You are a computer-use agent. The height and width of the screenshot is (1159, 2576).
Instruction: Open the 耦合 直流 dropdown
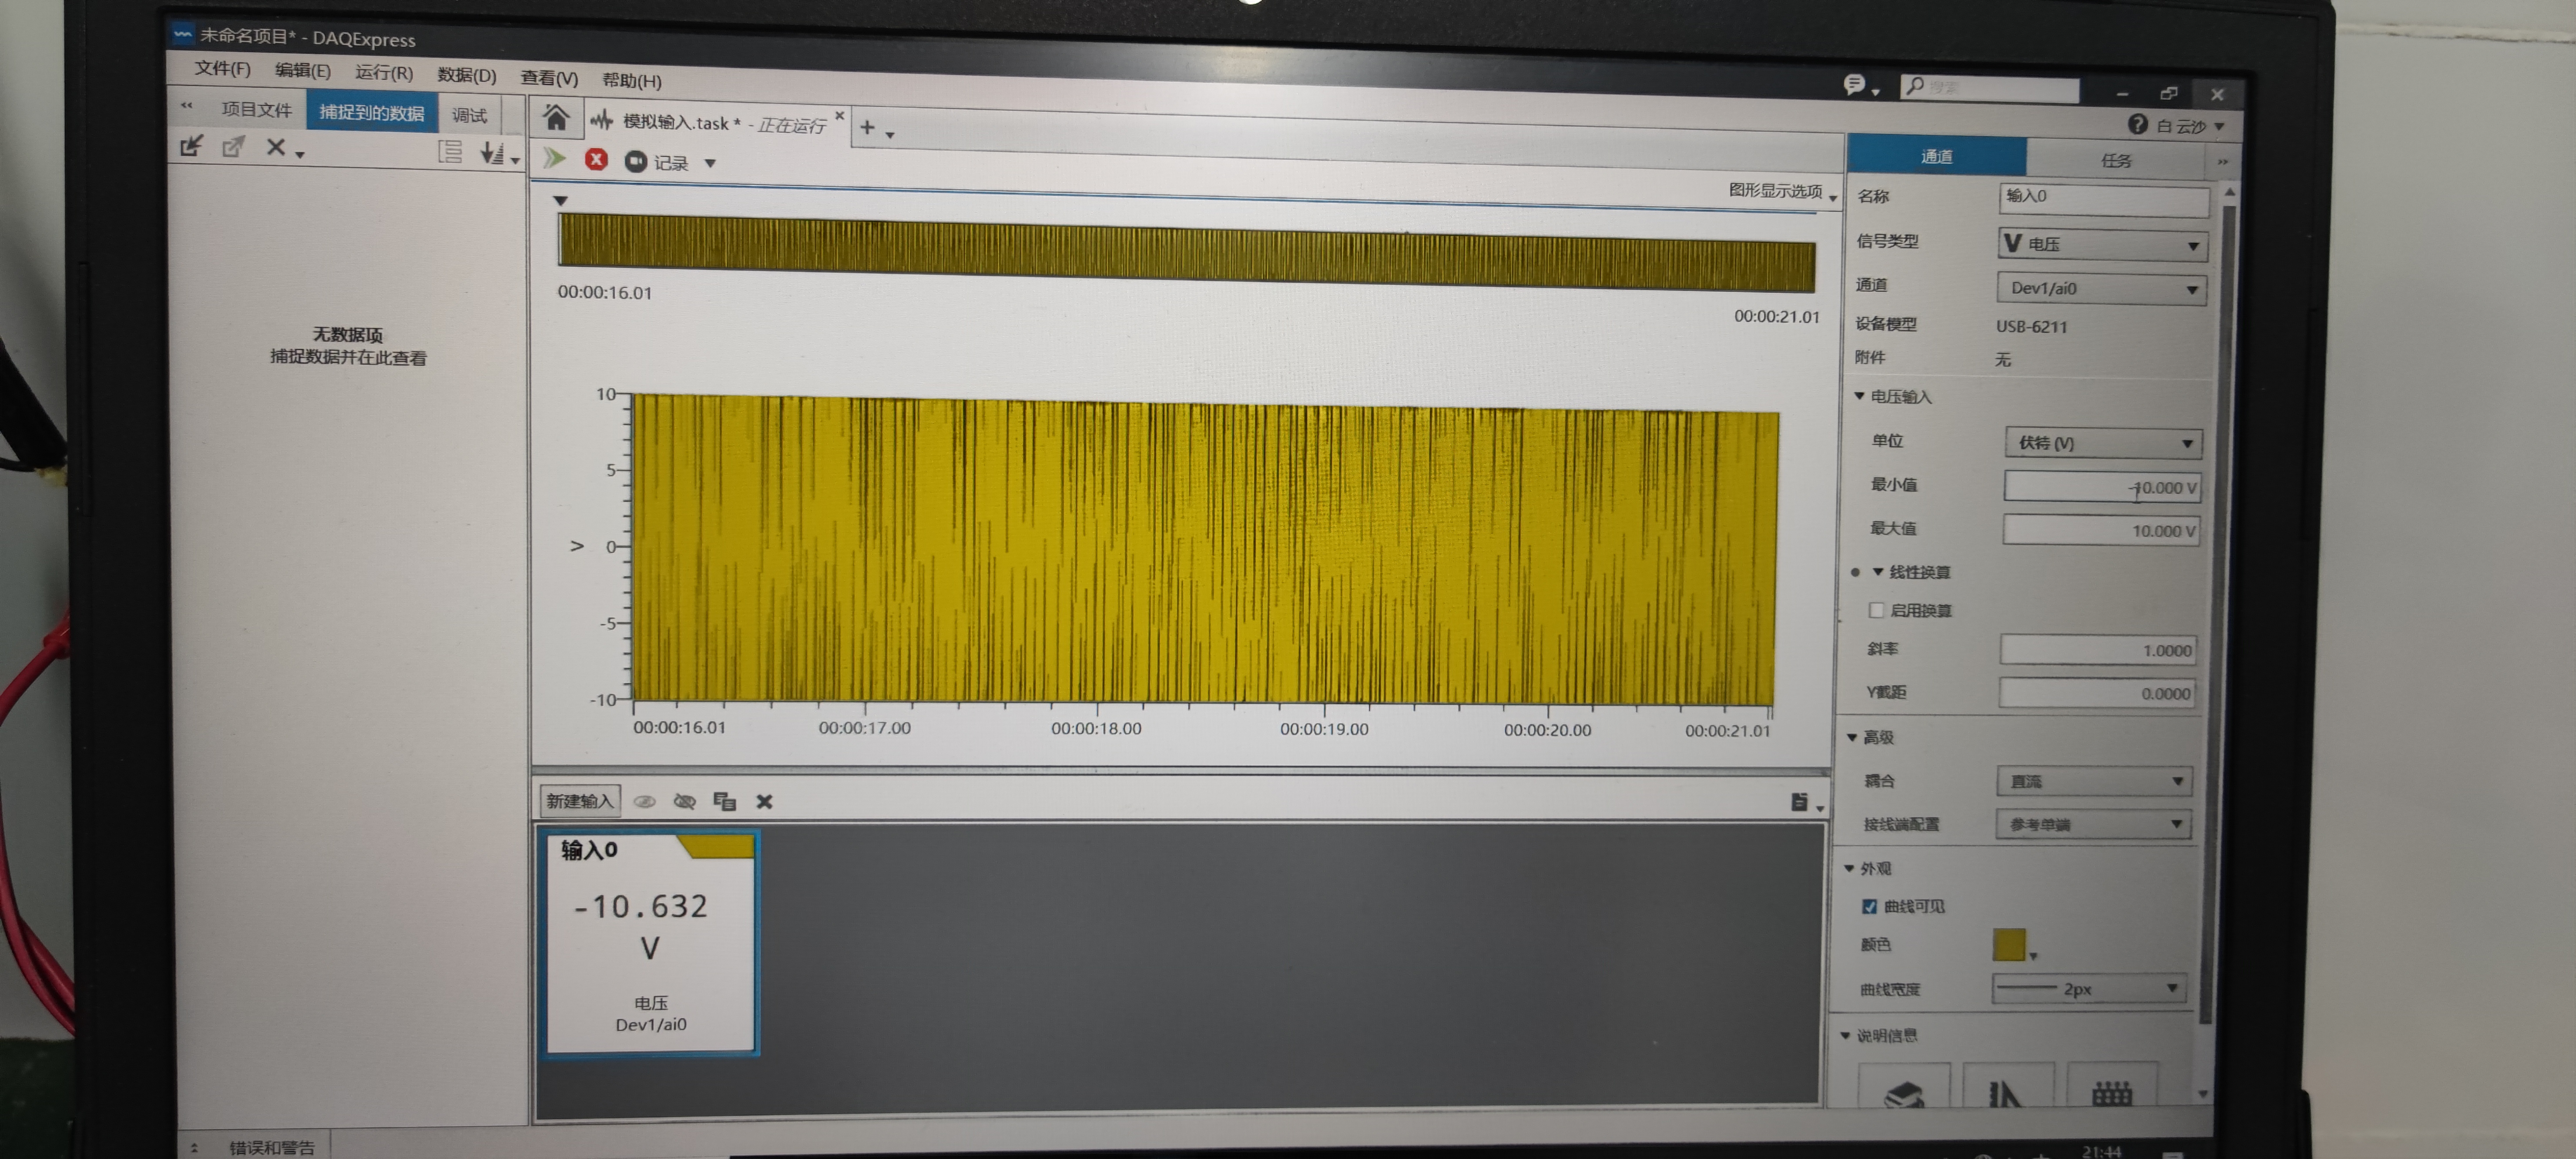pyautogui.click(x=2094, y=781)
